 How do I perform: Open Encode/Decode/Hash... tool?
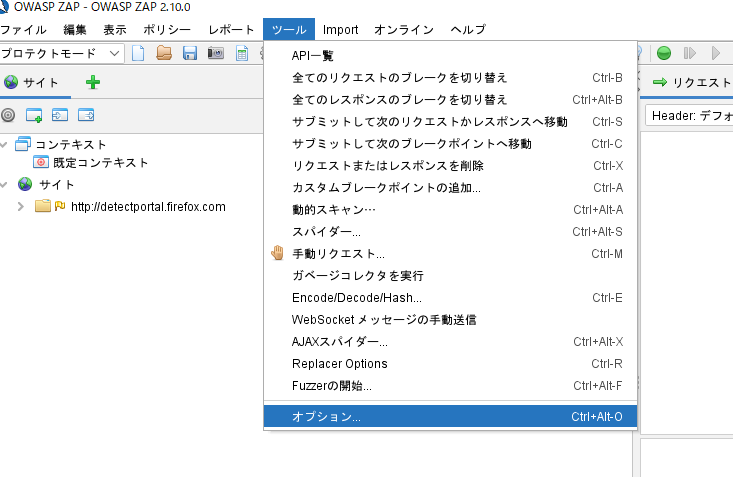(450, 297)
